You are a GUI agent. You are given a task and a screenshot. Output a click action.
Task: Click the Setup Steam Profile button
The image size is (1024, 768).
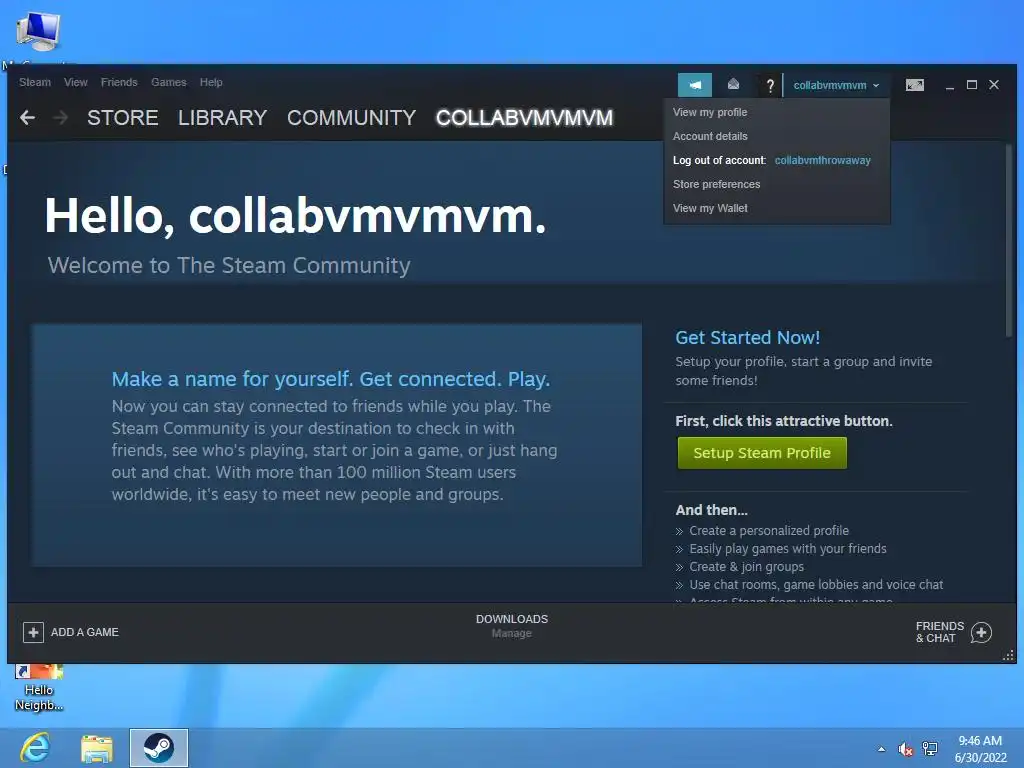[x=762, y=453]
